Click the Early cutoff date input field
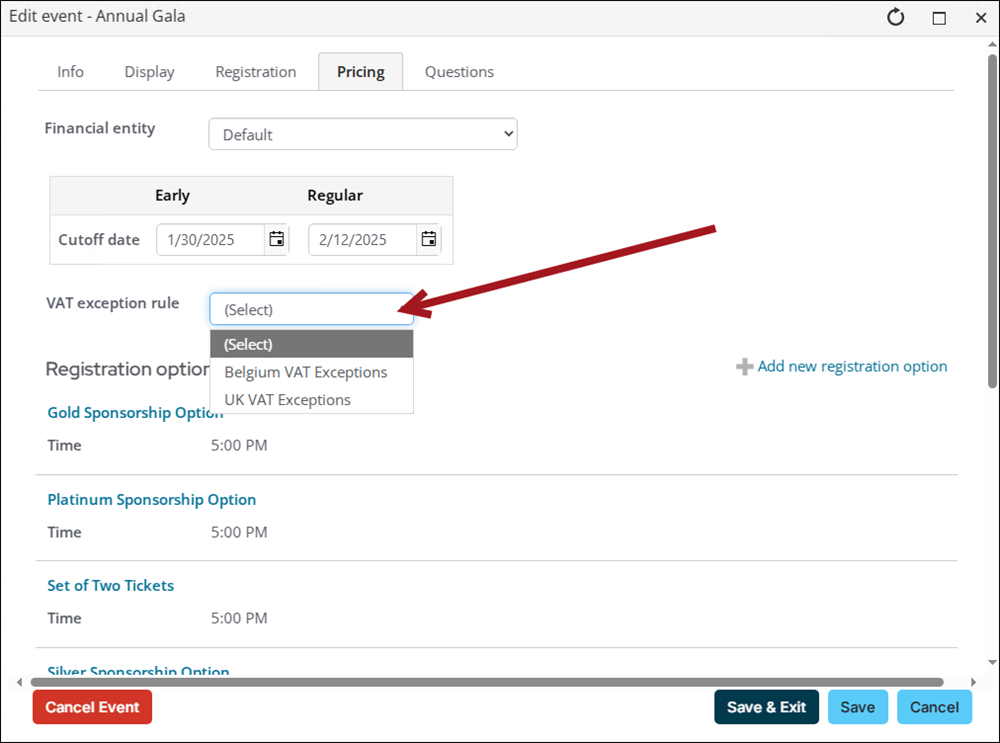The width and height of the screenshot is (1000, 743). 210,240
